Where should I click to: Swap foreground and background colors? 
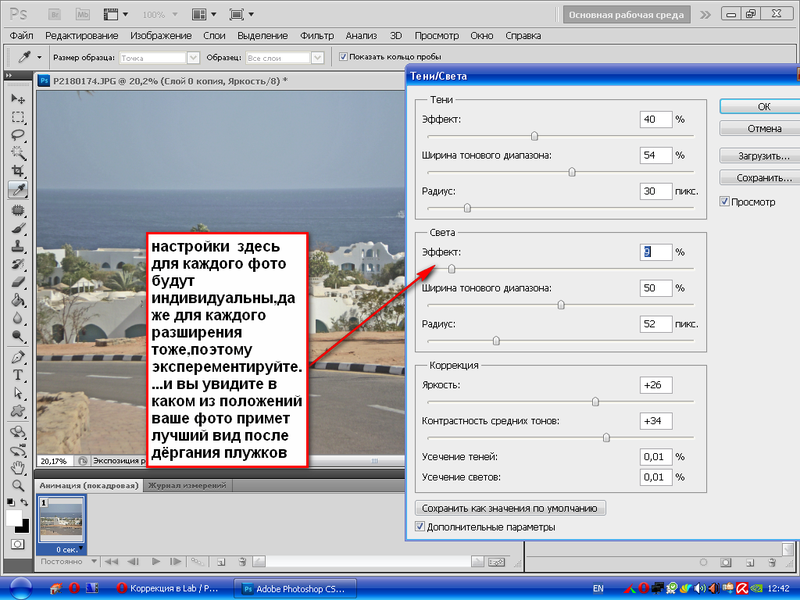click(24, 503)
